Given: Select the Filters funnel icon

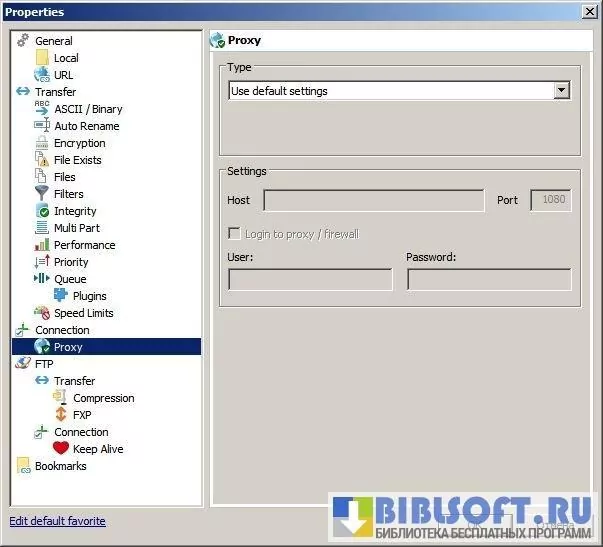Looking at the screenshot, I should click(x=42, y=194).
